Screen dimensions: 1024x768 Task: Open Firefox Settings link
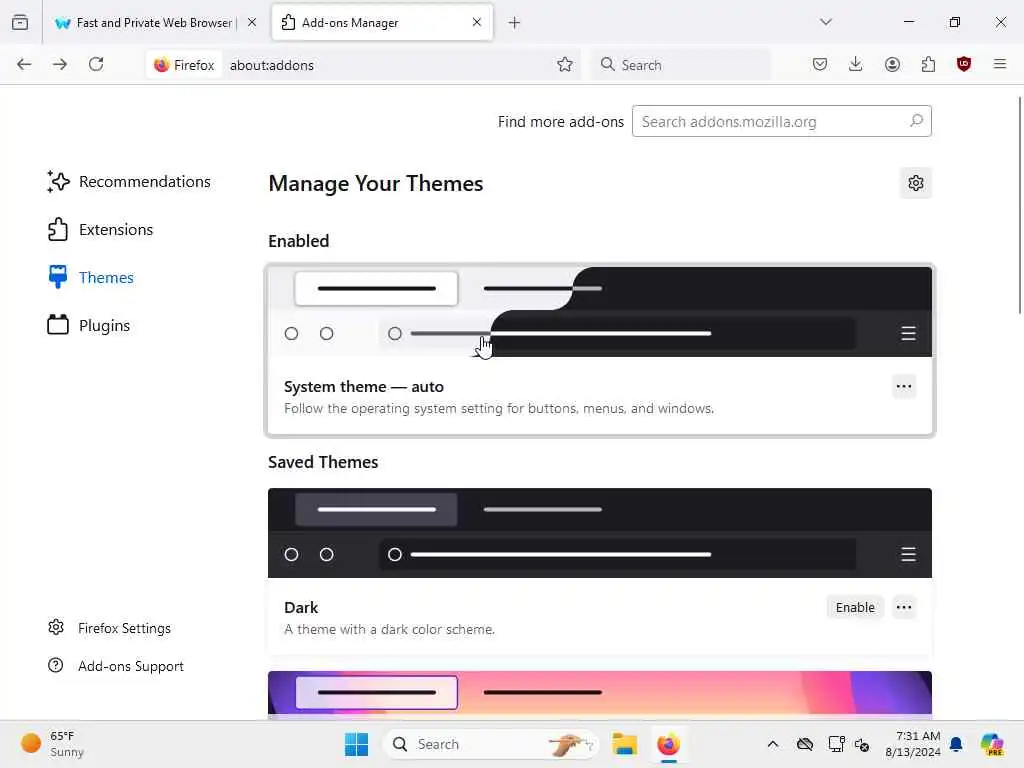pos(109,628)
